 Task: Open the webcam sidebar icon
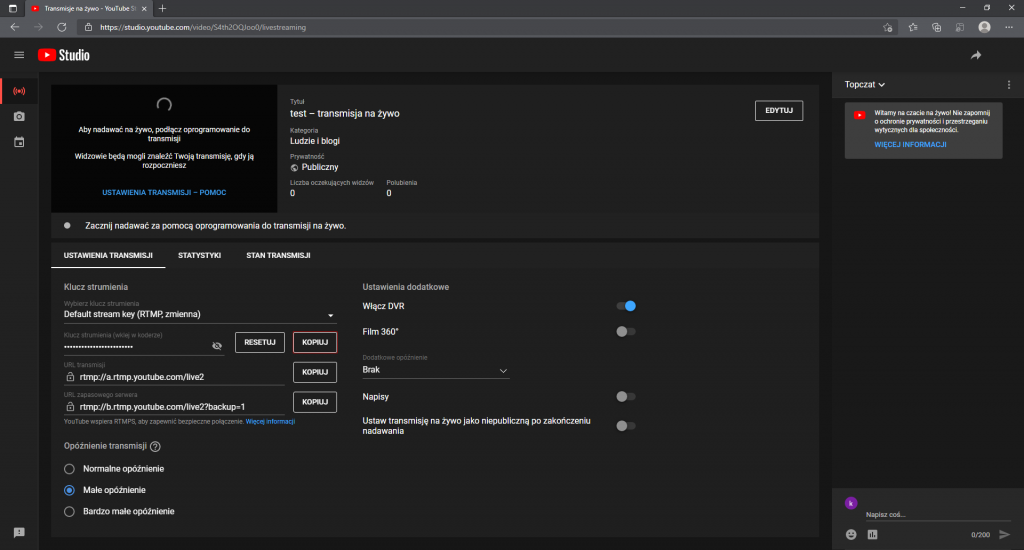pyautogui.click(x=19, y=117)
